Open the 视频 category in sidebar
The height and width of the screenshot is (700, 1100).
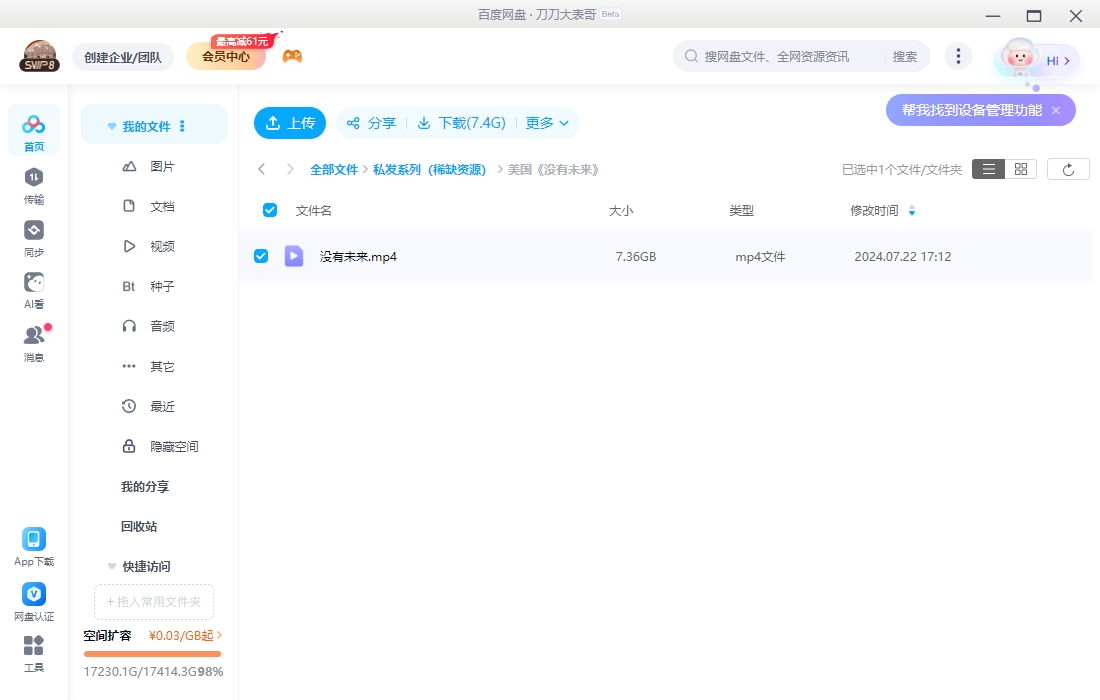click(162, 246)
